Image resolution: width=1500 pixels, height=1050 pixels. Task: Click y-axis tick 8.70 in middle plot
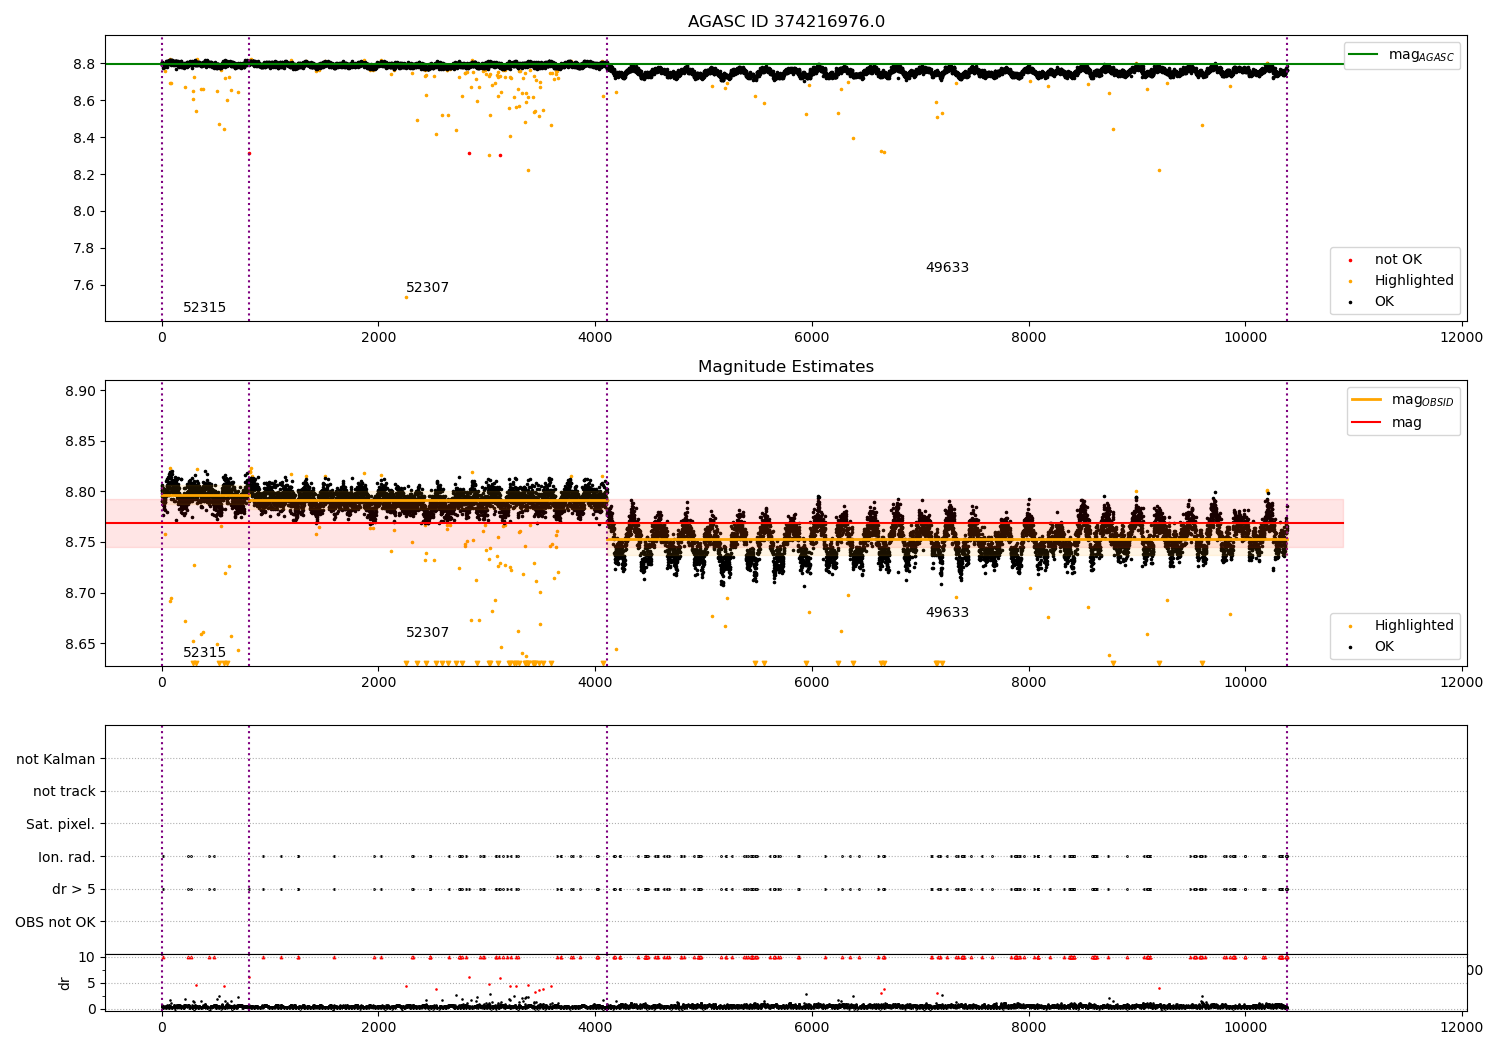pos(79,593)
